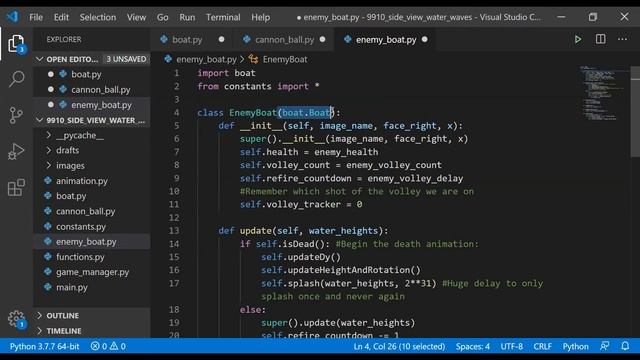Open boat.py in the project file tree
The width and height of the screenshot is (640, 360).
tap(71, 196)
